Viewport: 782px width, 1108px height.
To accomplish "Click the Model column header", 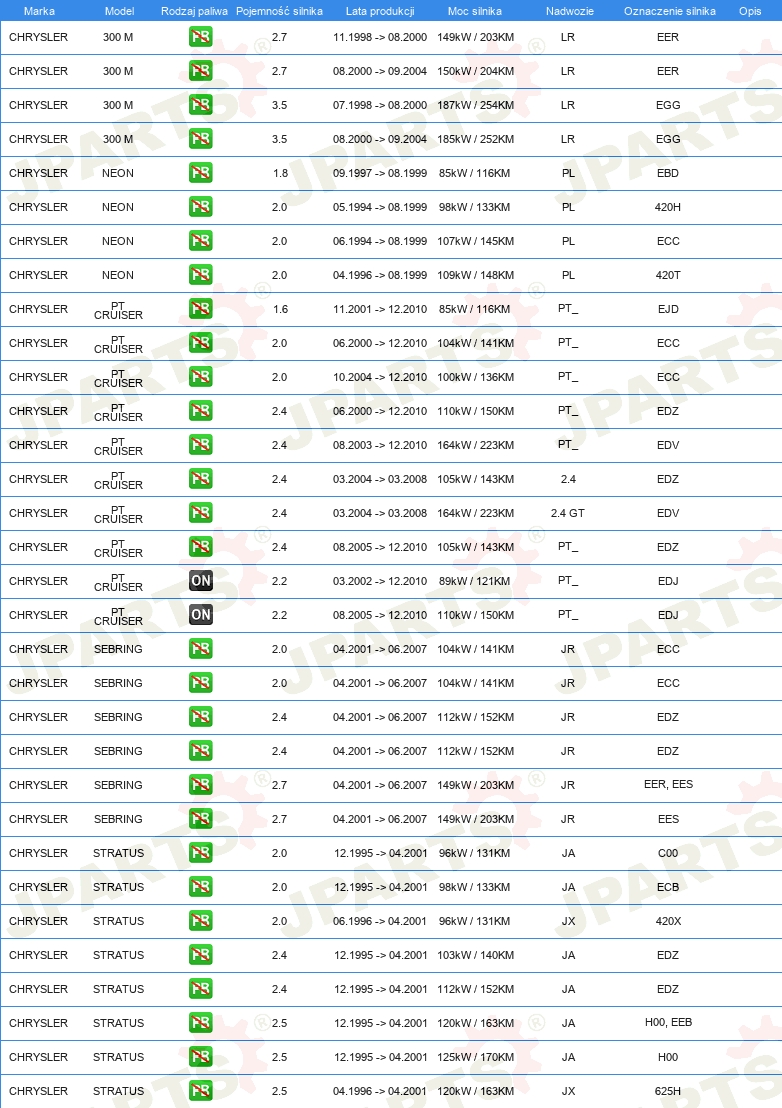I will (119, 11).
